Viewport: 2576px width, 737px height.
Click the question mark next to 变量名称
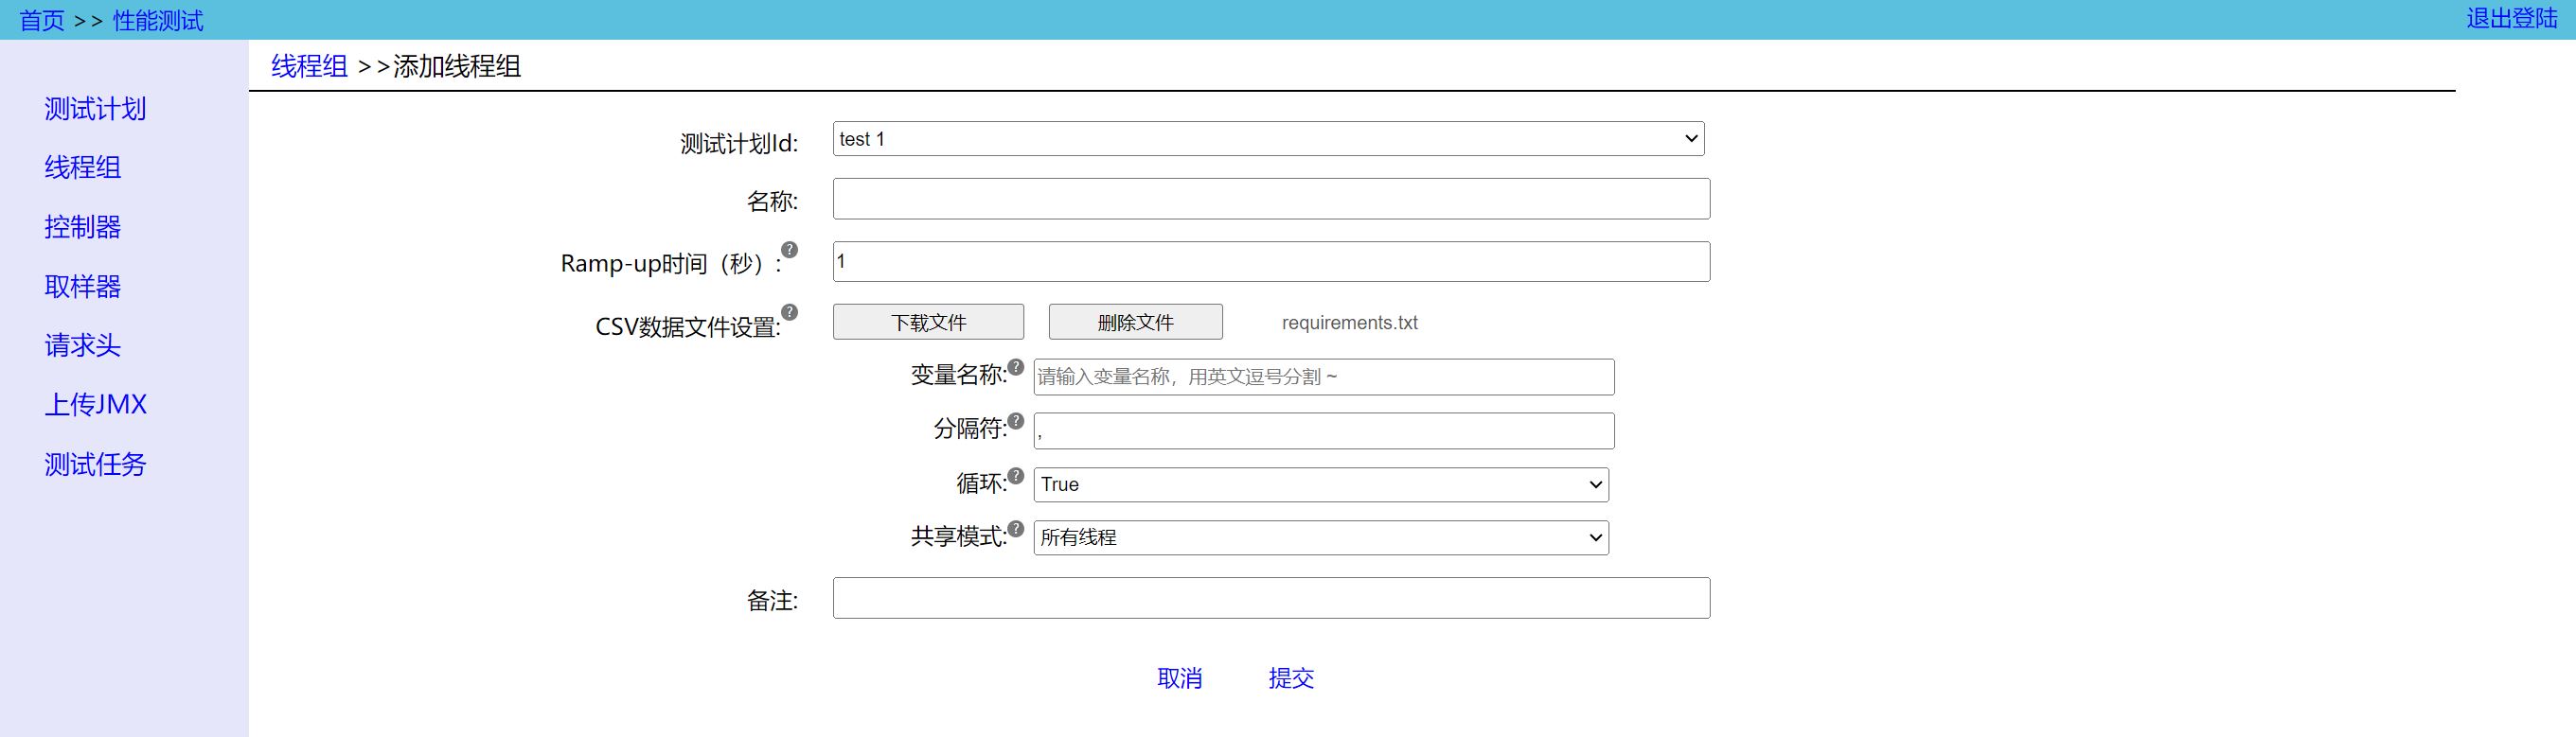tap(1015, 367)
